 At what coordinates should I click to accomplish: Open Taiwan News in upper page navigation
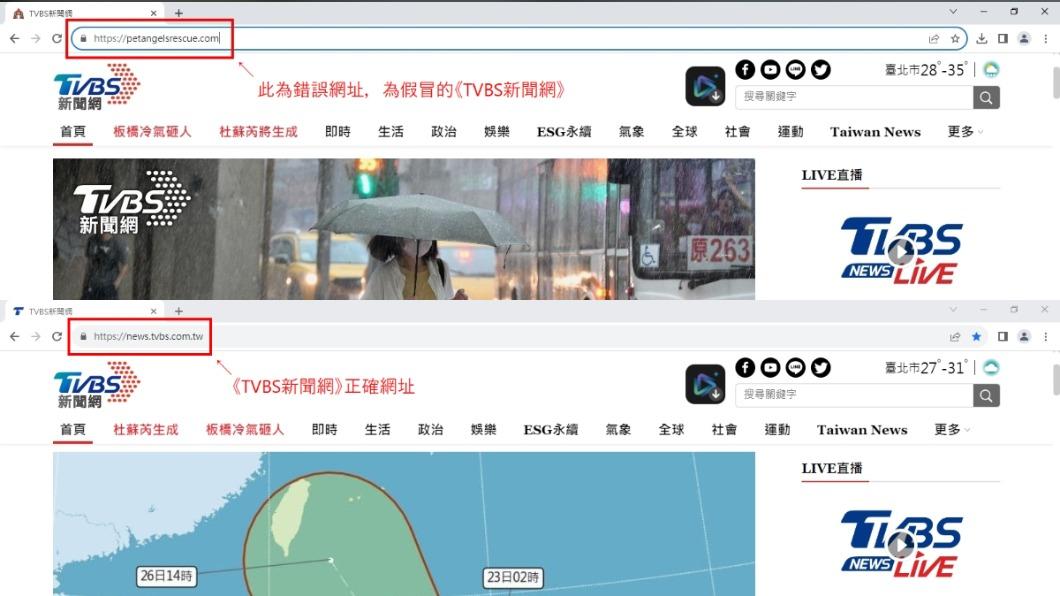click(875, 132)
